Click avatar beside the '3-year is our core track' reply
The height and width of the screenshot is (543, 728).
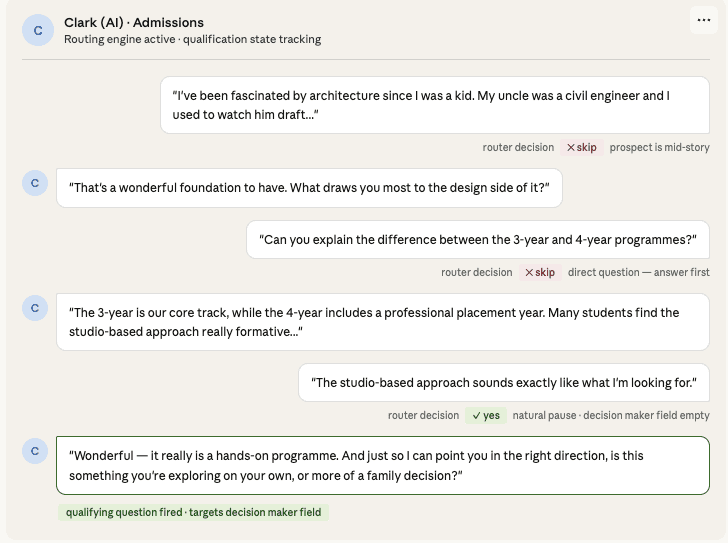[x=35, y=308]
